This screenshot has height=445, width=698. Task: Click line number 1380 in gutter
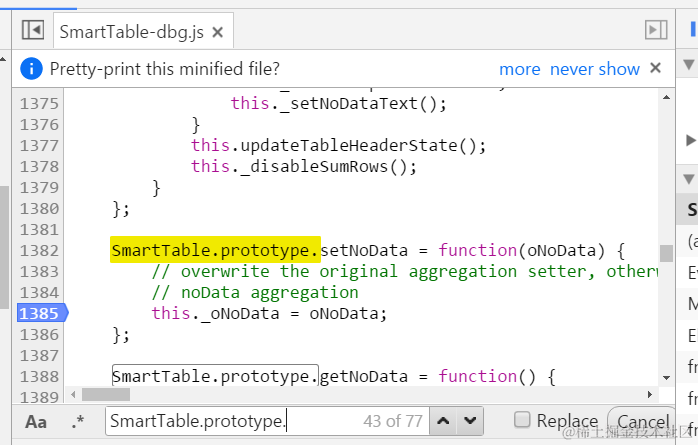point(39,209)
